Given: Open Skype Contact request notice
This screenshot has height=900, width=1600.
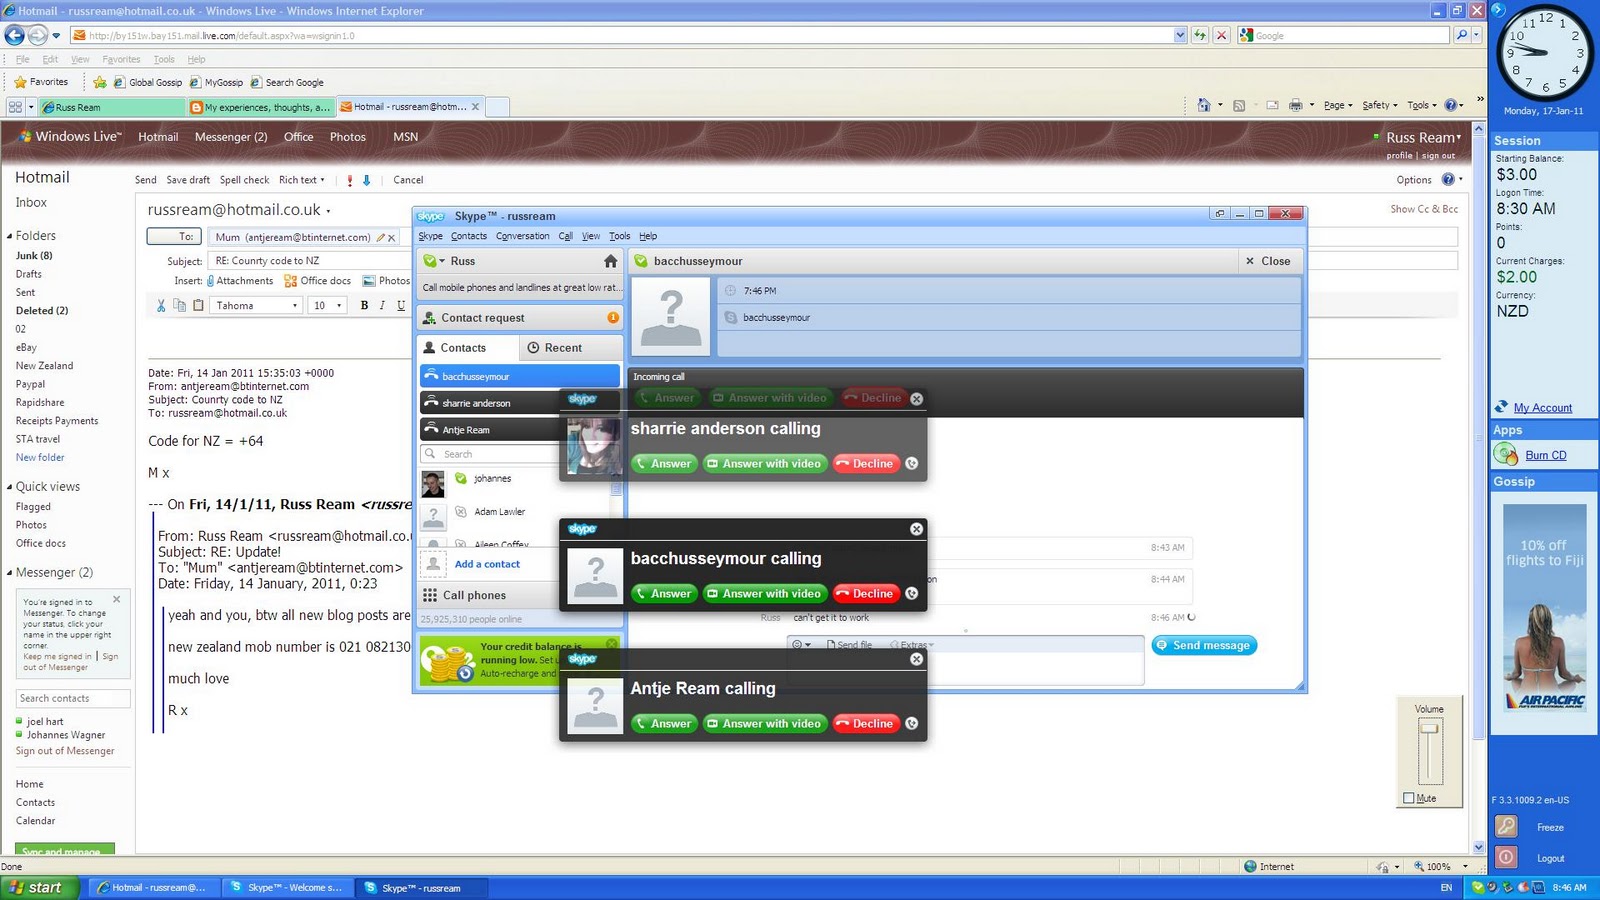Looking at the screenshot, I should pos(520,318).
